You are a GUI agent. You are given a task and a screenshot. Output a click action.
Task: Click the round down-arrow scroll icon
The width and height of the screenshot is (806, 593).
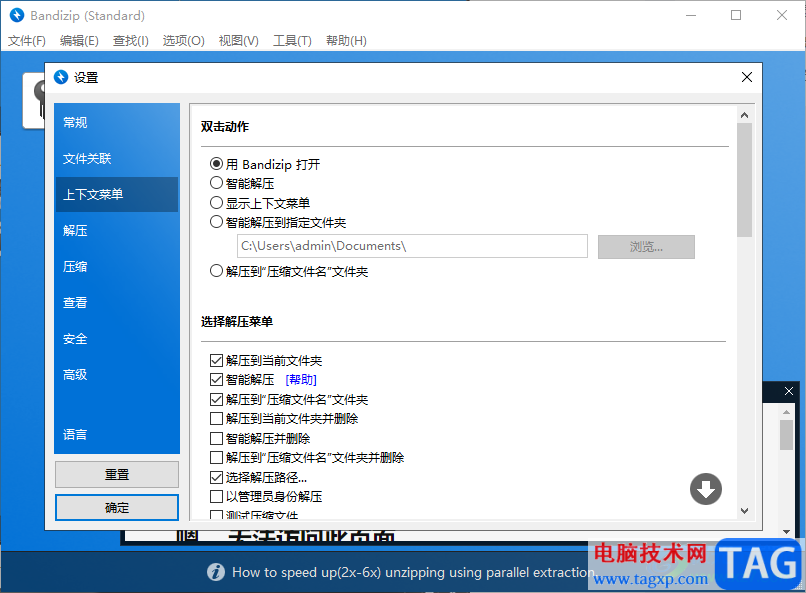coord(706,489)
